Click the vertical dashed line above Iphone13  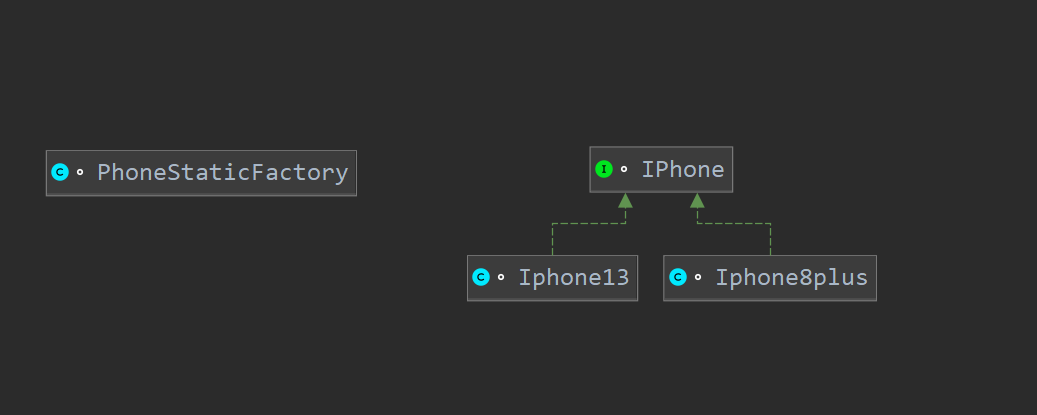[x=552, y=240]
